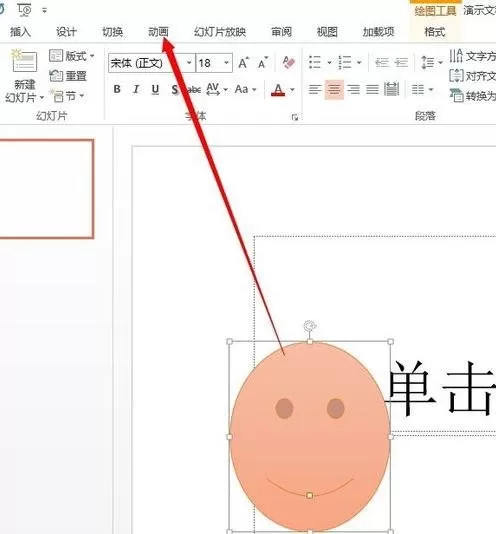Apply distributed alignment
The image size is (496, 534).
click(391, 89)
